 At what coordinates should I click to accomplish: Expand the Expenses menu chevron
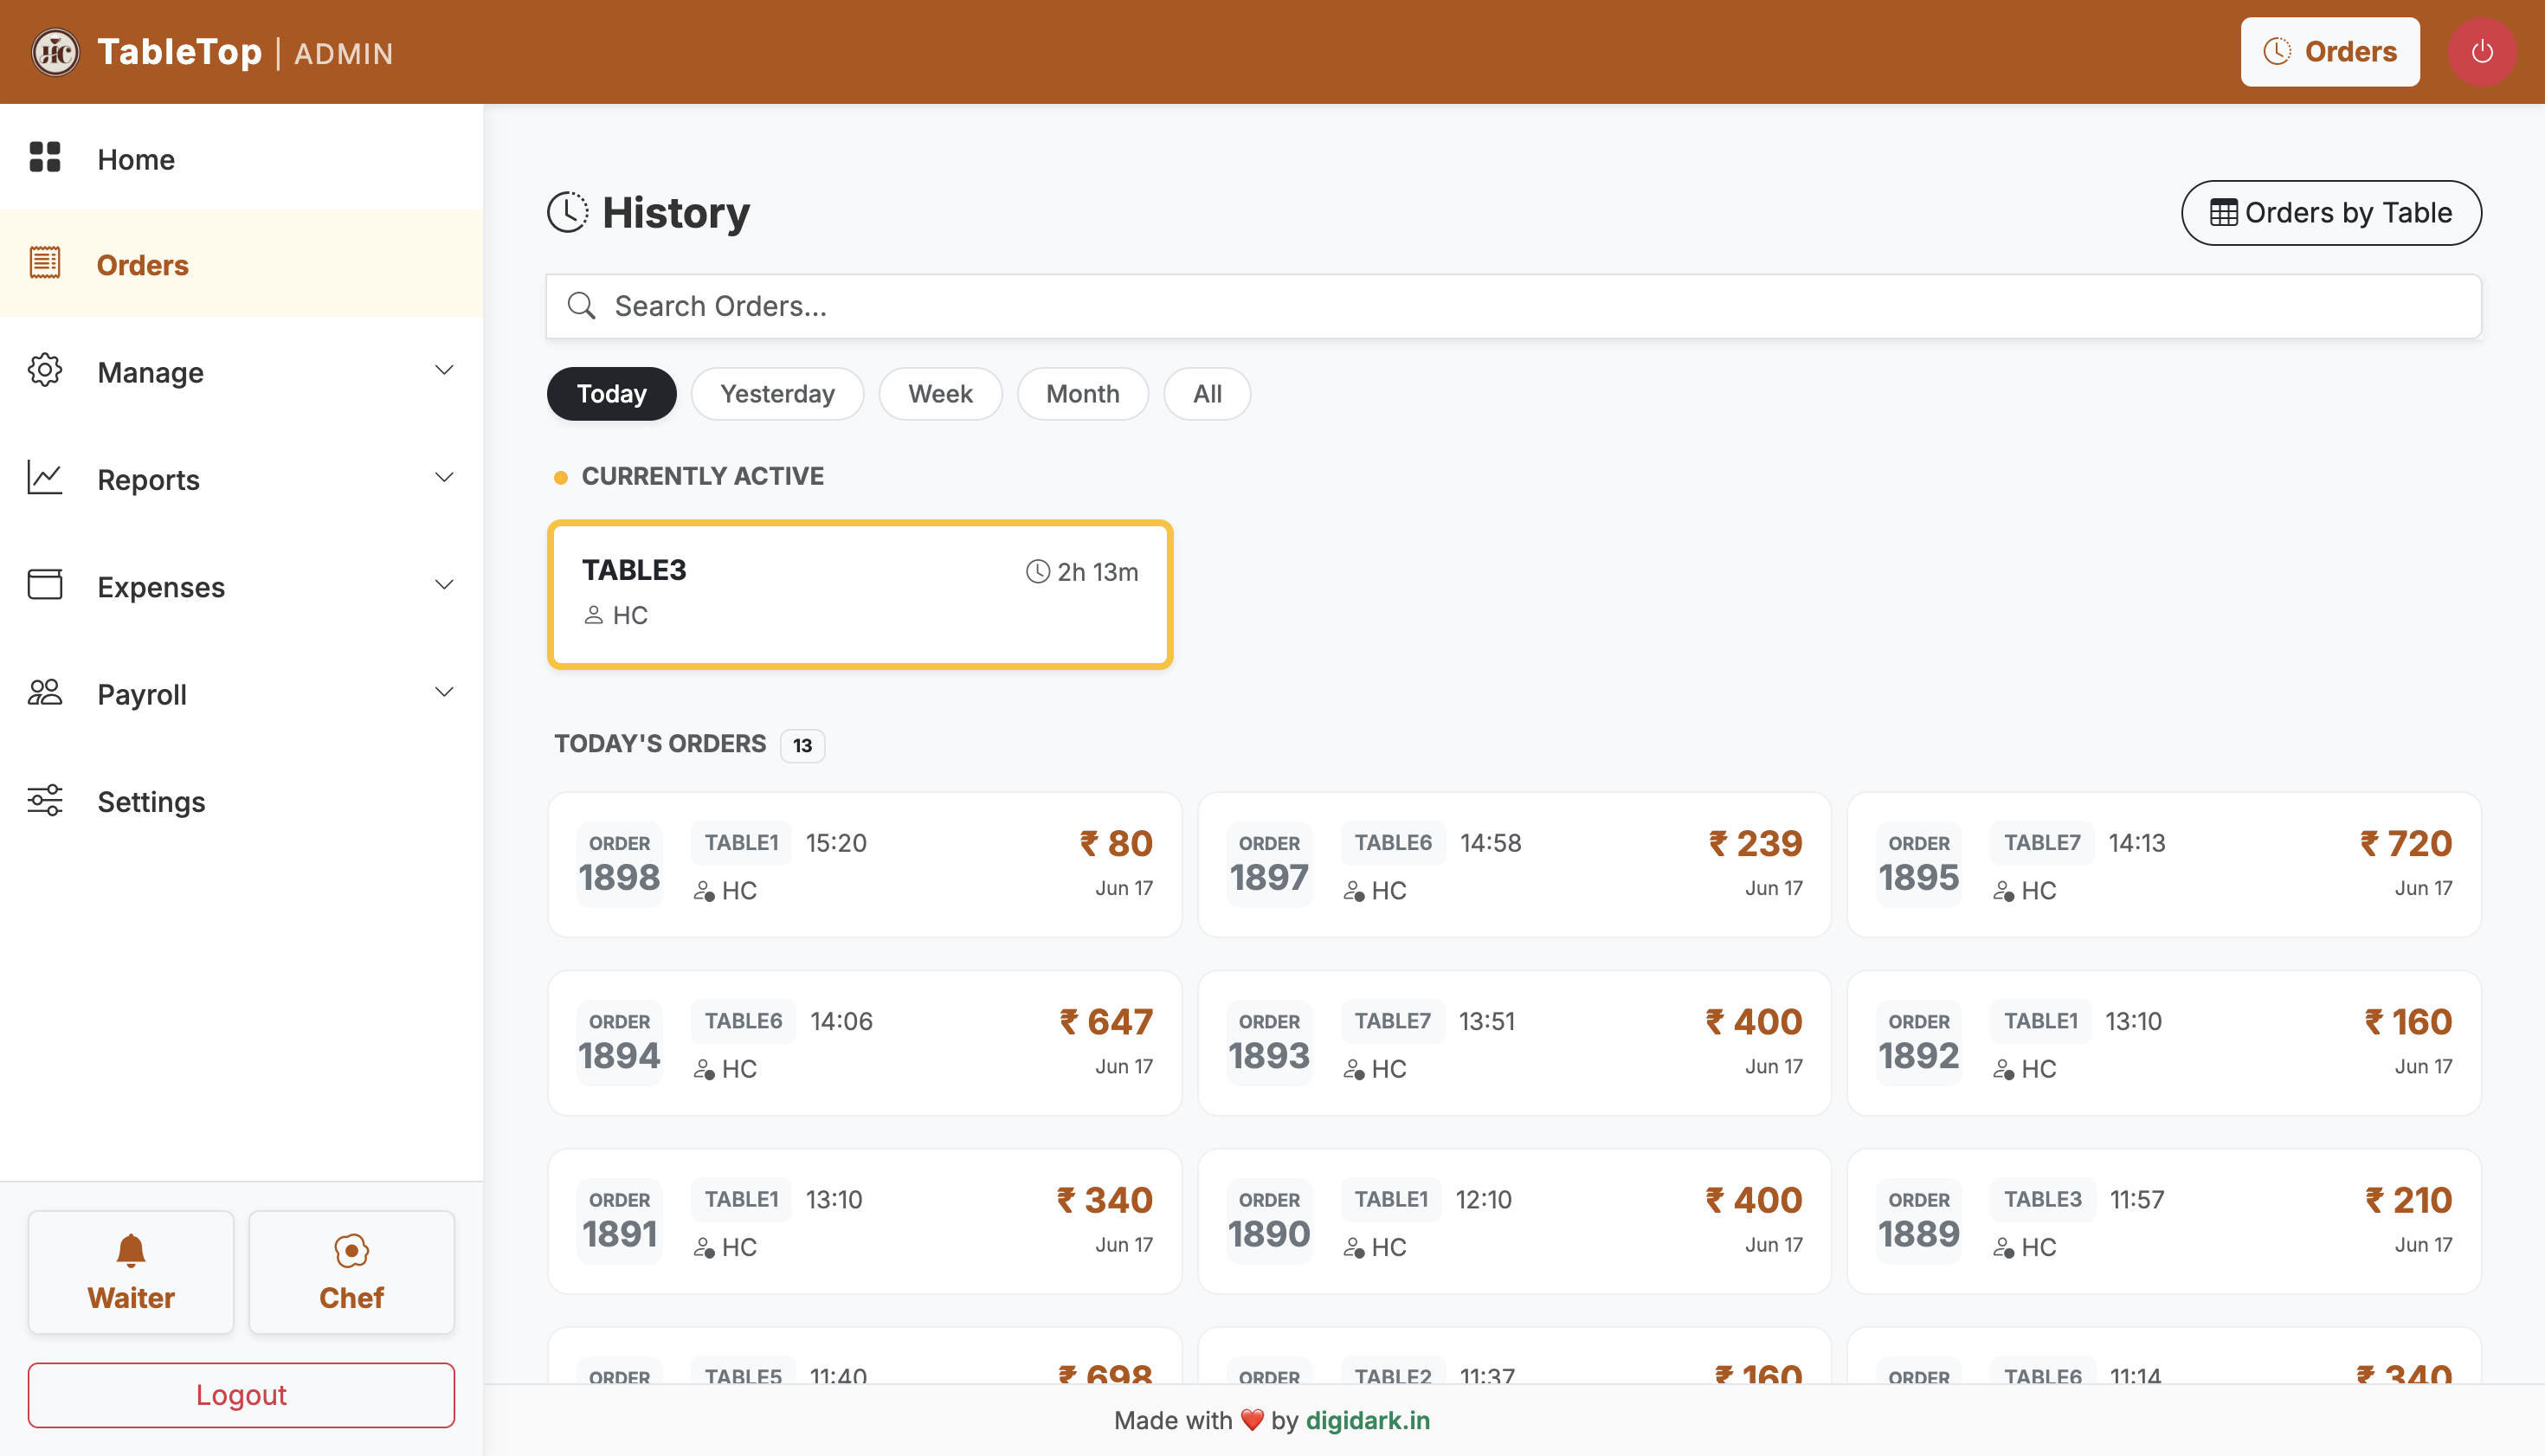point(444,584)
